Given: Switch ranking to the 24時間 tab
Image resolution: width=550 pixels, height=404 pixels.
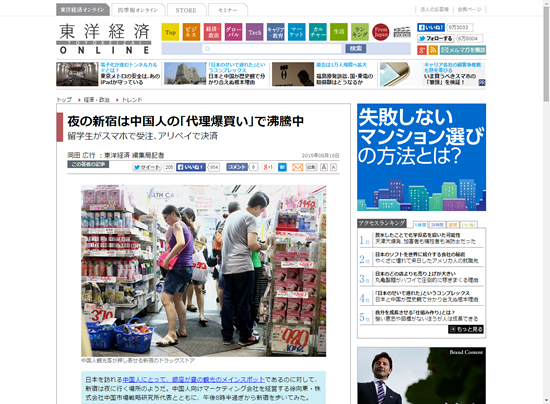Looking at the screenshot, I should [437, 224].
